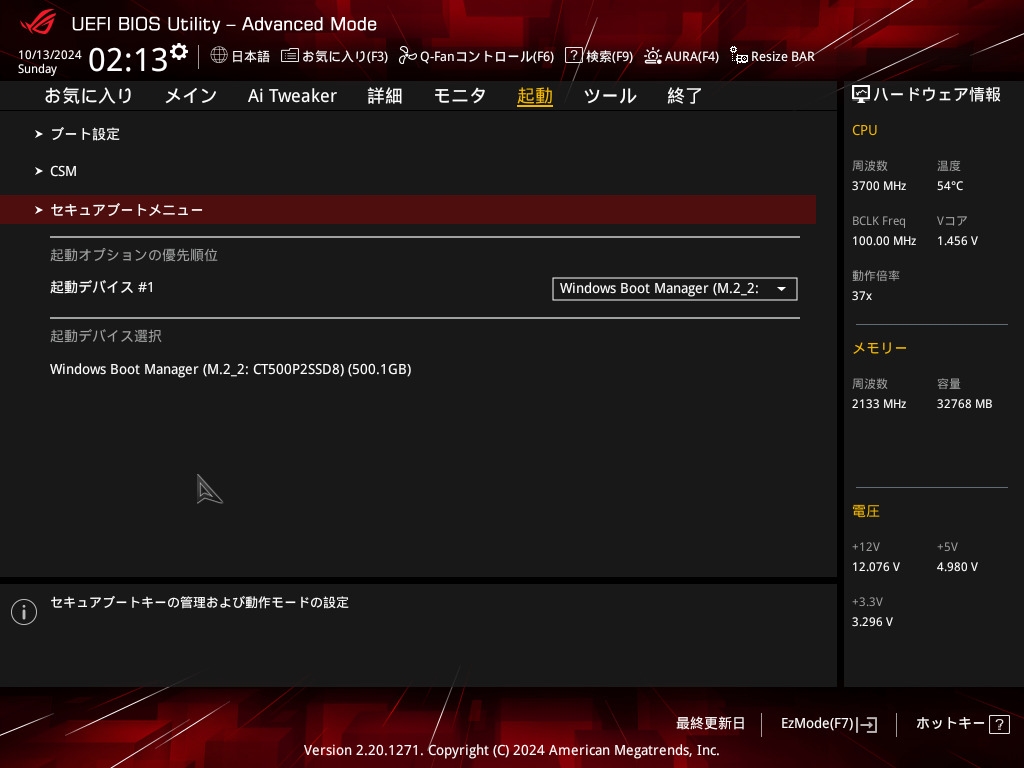Click the ROG logo icon
The image size is (1024, 768).
coord(38,23)
